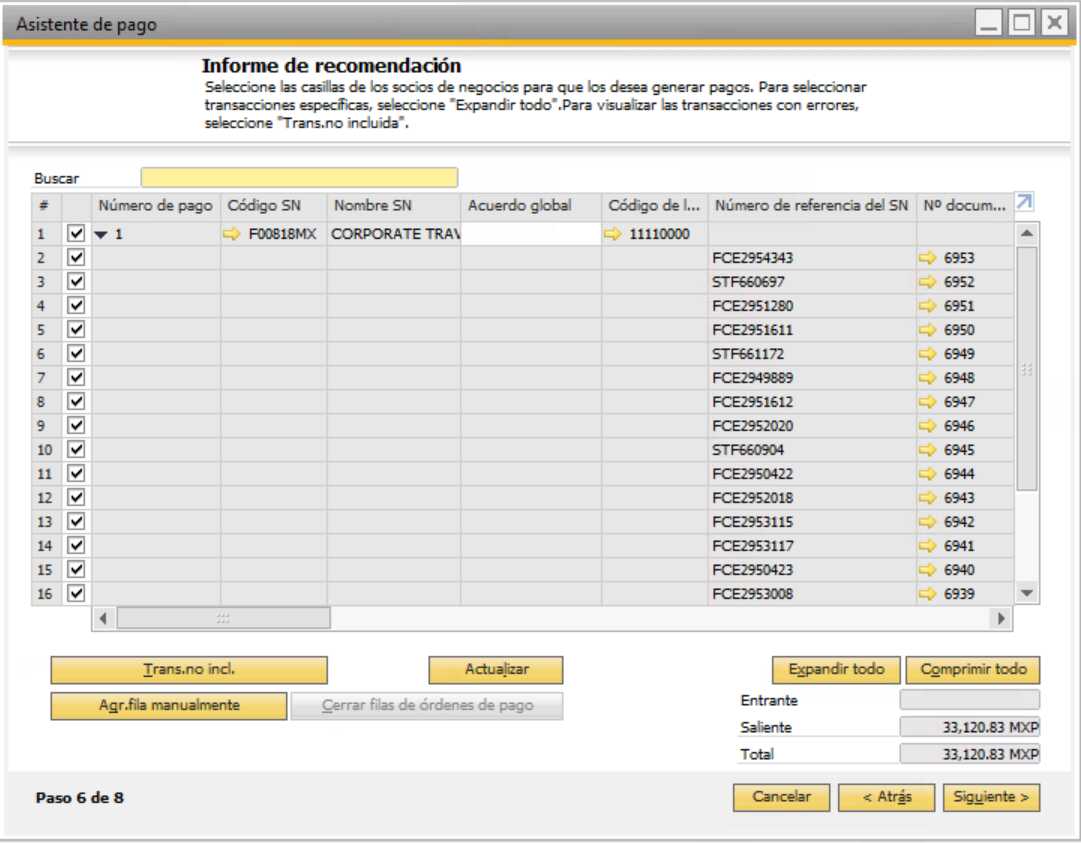This screenshot has height=843, width=1081.
Task: Follow the link arrow for document 6945
Action: click(x=927, y=449)
